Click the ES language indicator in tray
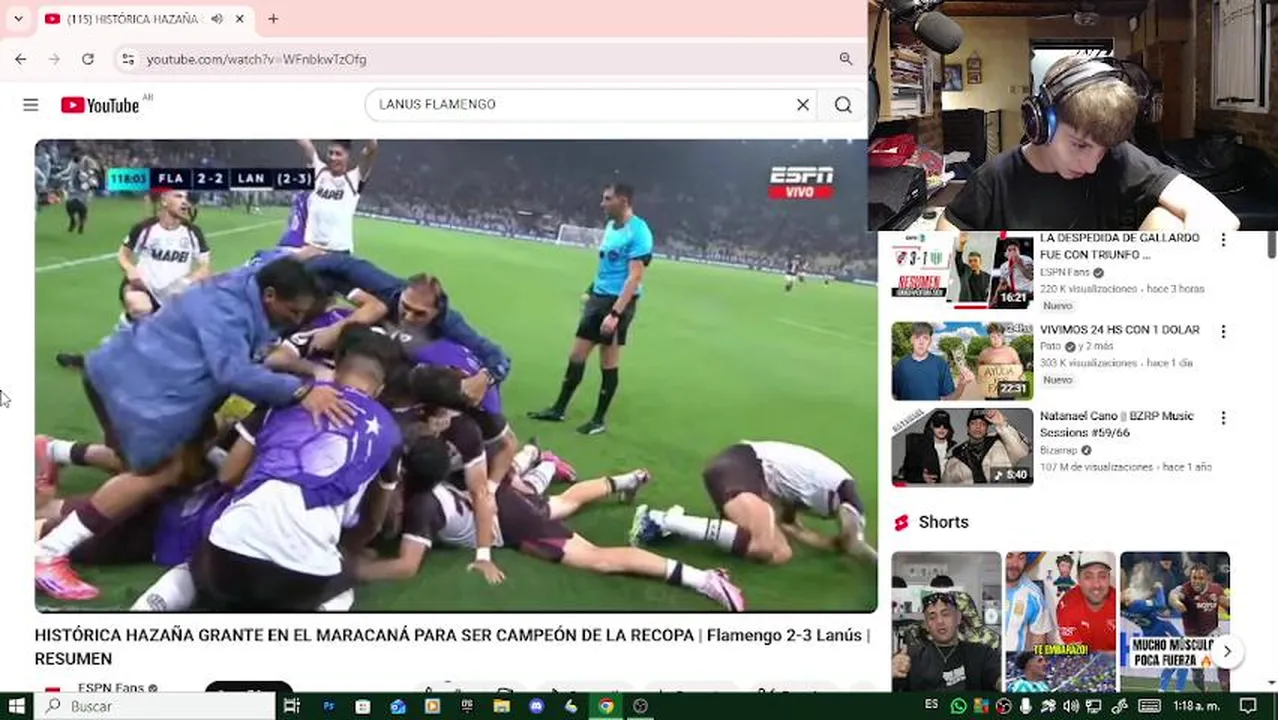Viewport: 1278px width, 720px height. (x=931, y=704)
